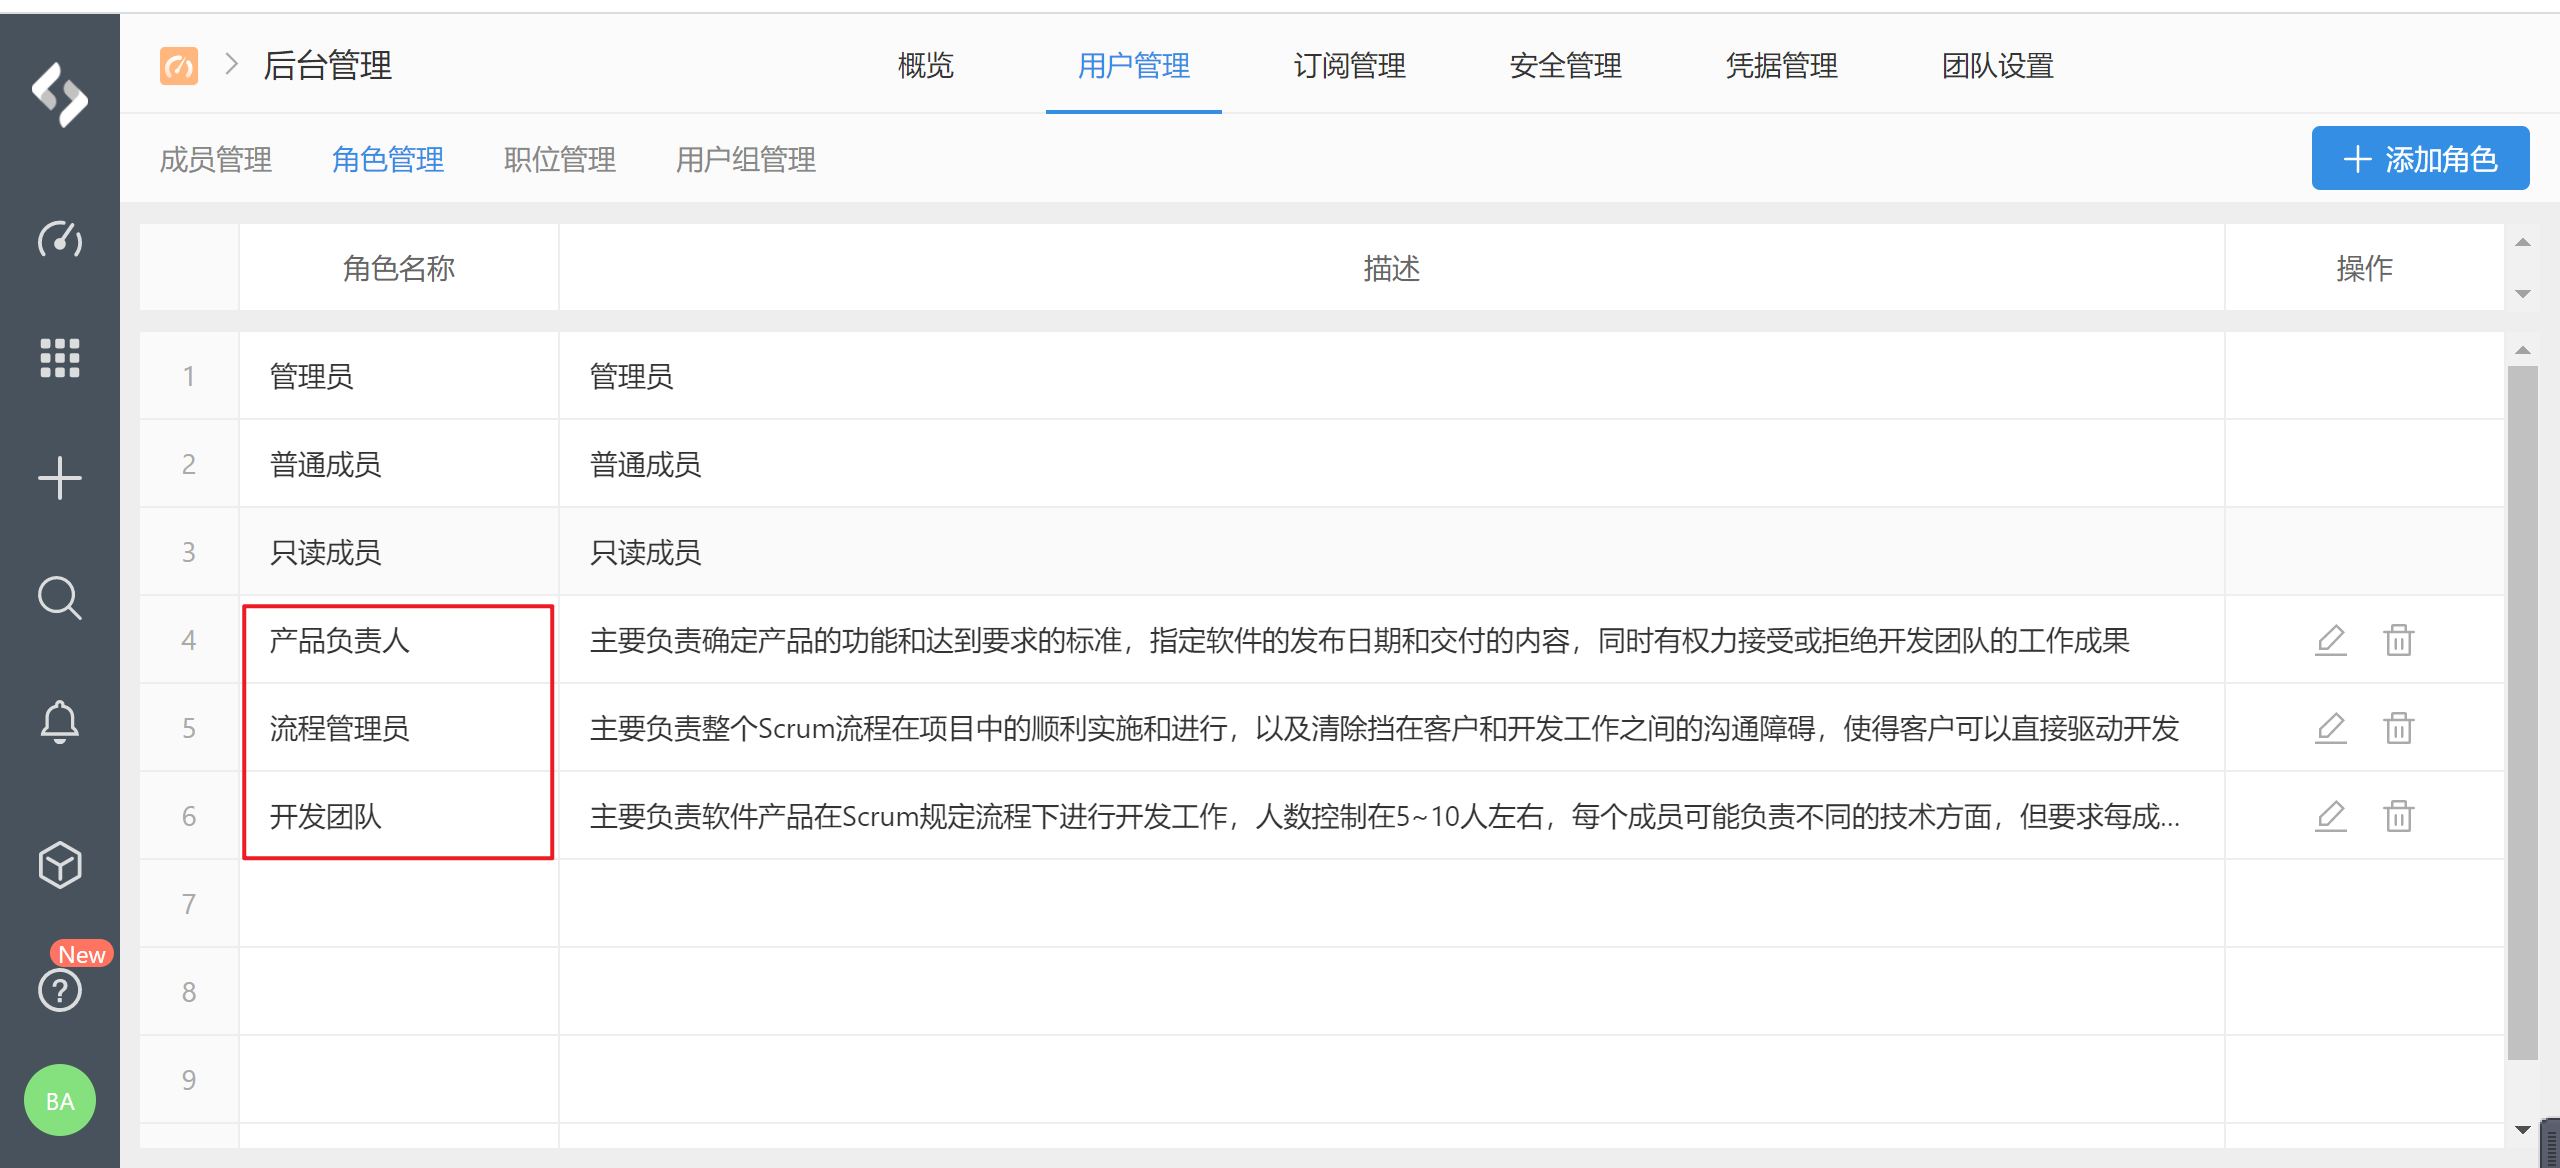Edit the 开发团队 role

pyautogui.click(x=2330, y=816)
